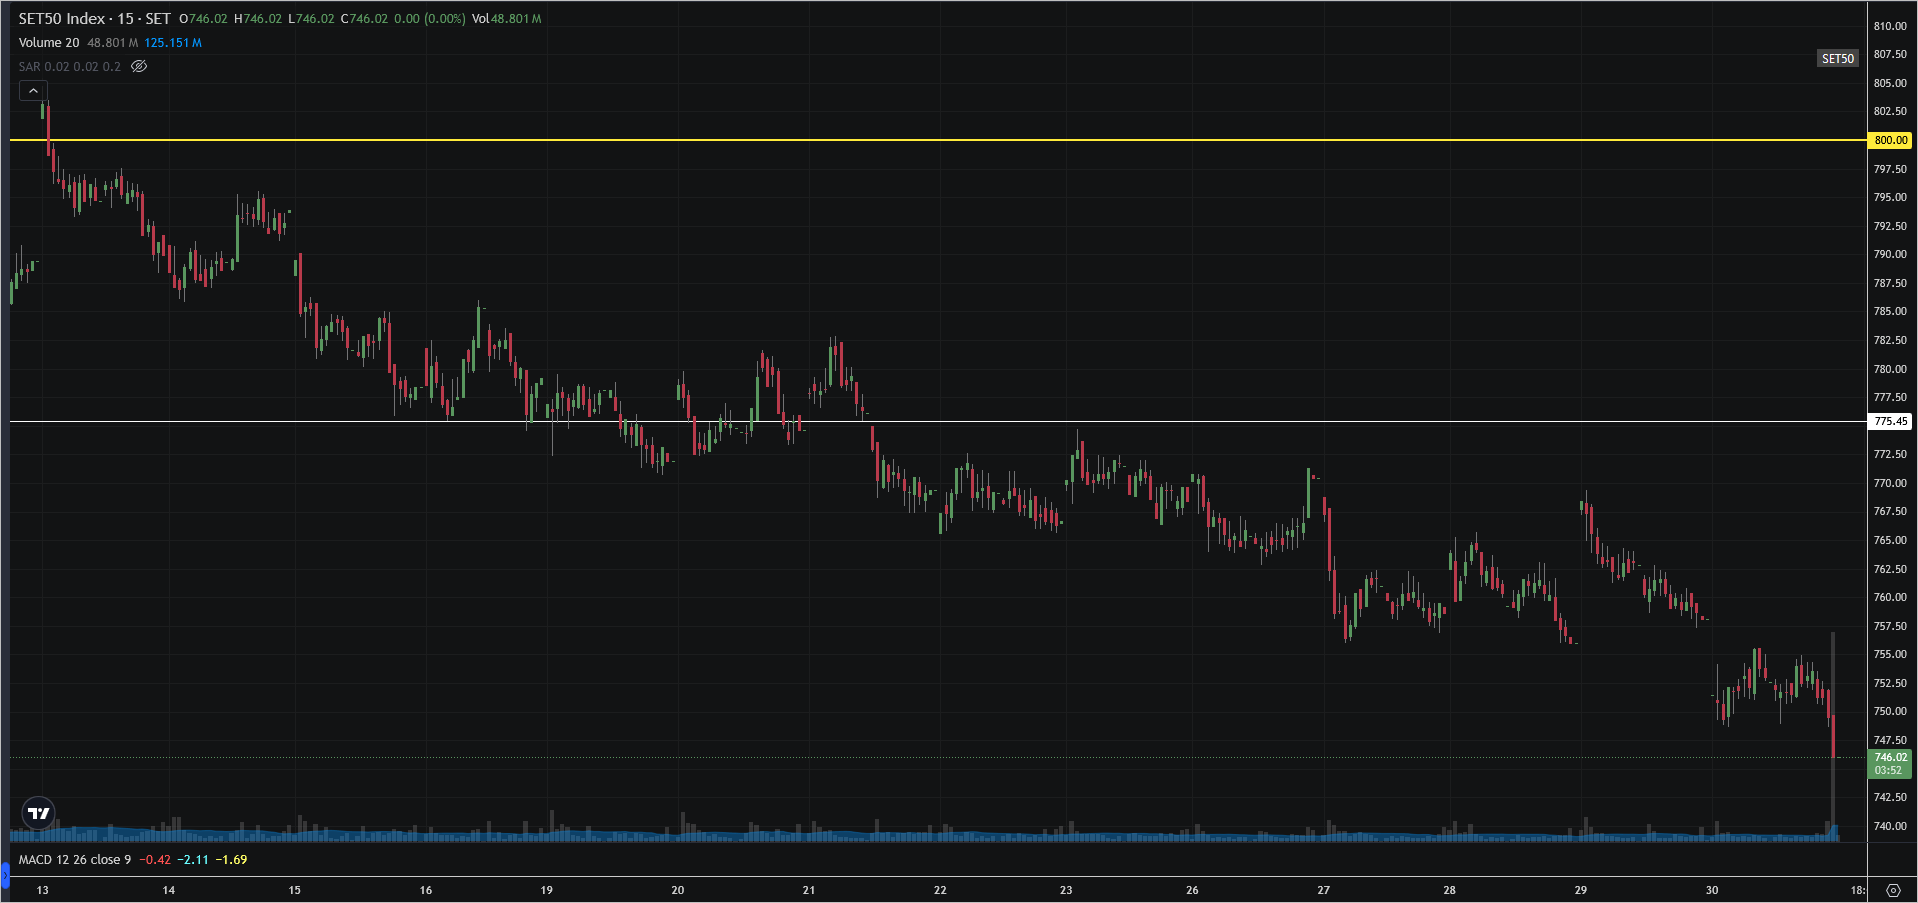This screenshot has height=903, width=1918.
Task: Click the 750.00 price axis label
Action: click(x=1890, y=712)
